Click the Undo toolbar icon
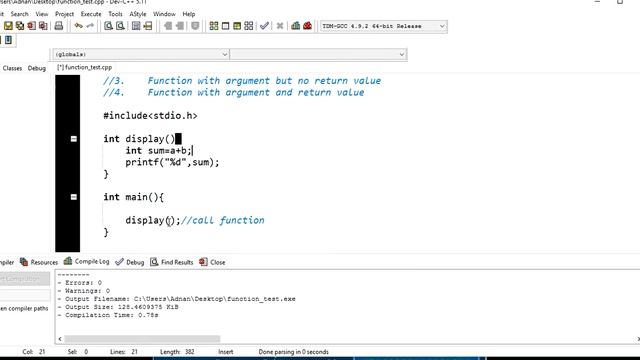640x360 pixels. click(x=78, y=26)
